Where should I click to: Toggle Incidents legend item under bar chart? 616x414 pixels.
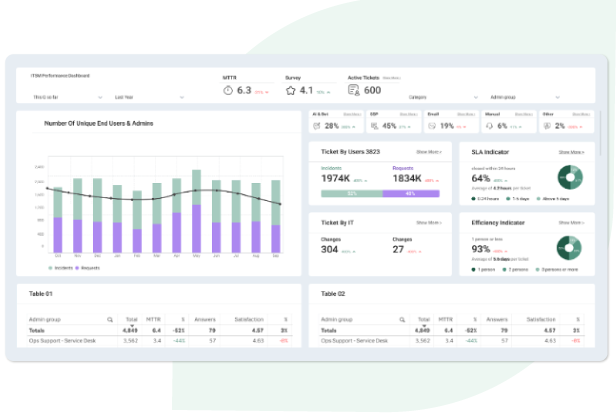pos(60,268)
